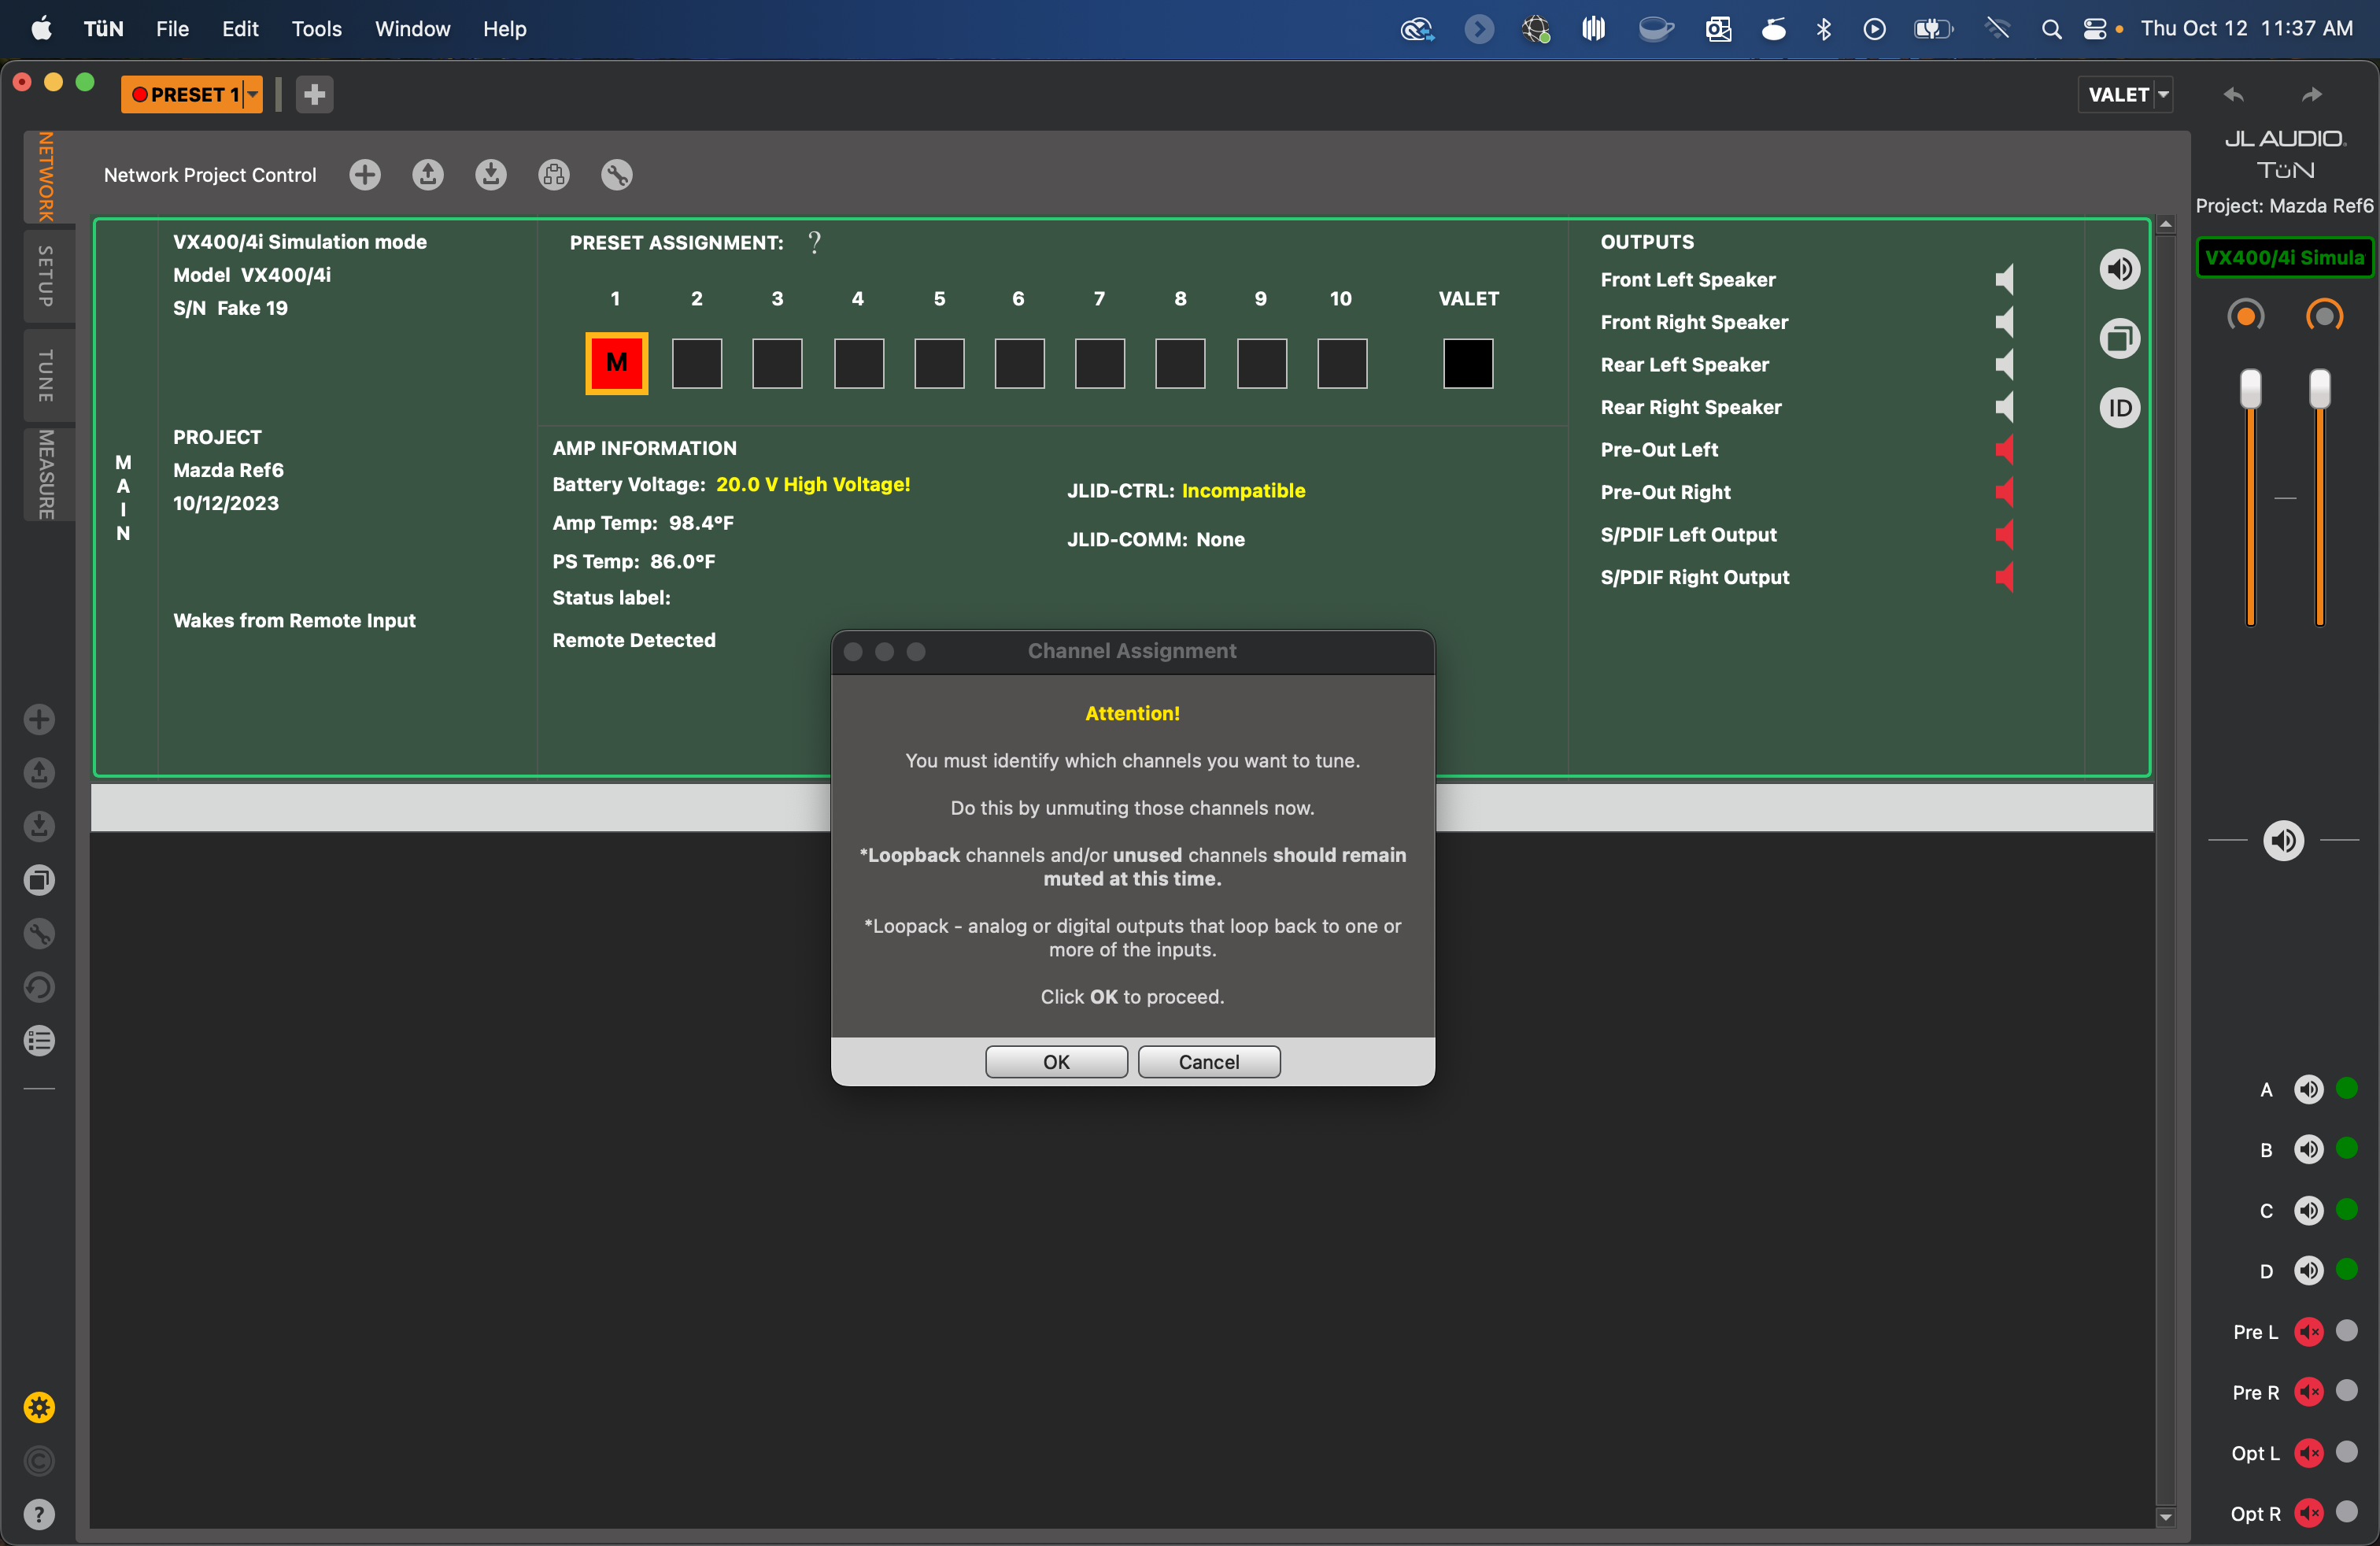Click the left sidebar reset refresh icon
The image size is (2380, 1546).
[39, 987]
